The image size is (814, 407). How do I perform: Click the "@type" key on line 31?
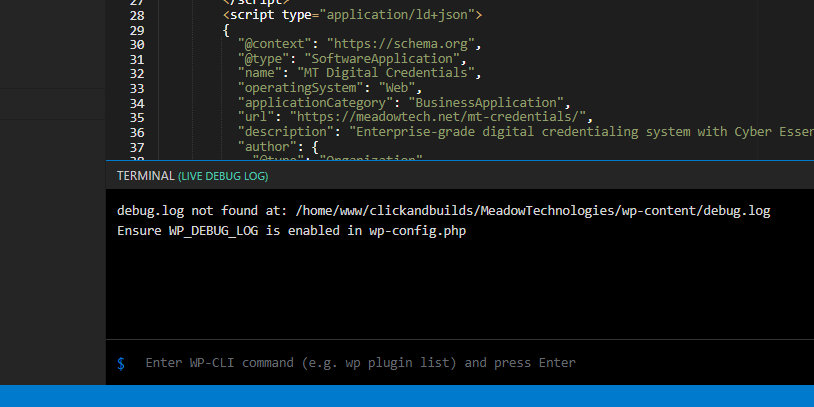[263, 59]
